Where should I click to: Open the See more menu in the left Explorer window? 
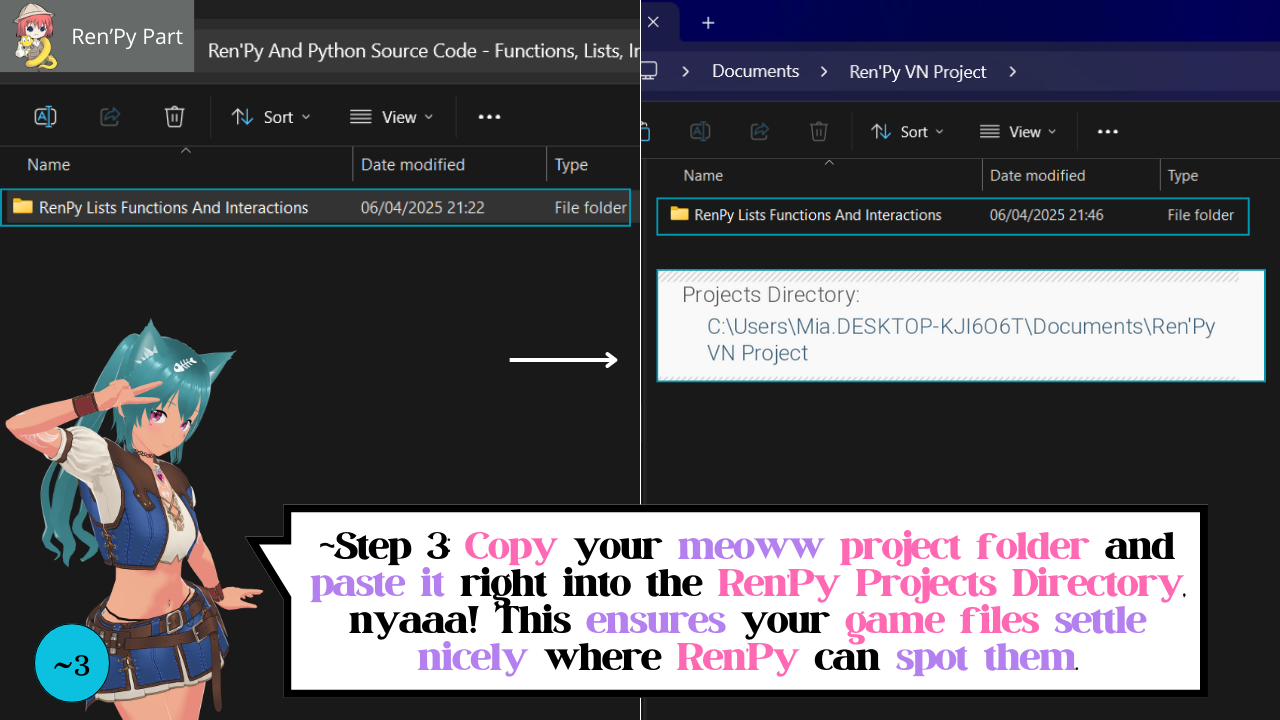click(x=489, y=117)
